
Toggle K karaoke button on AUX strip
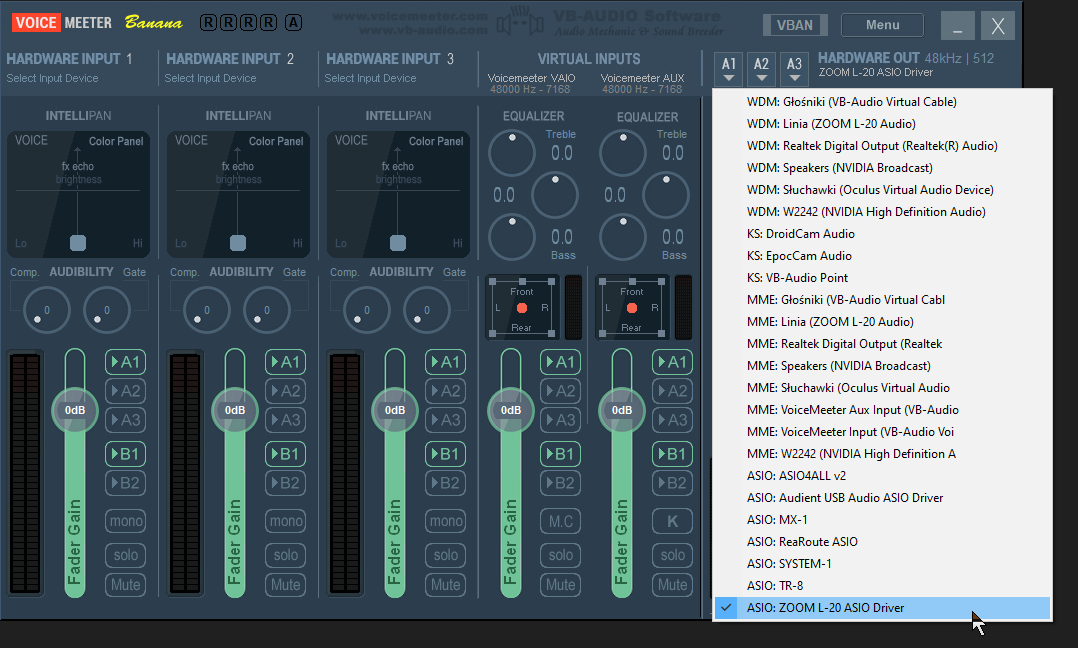click(672, 521)
